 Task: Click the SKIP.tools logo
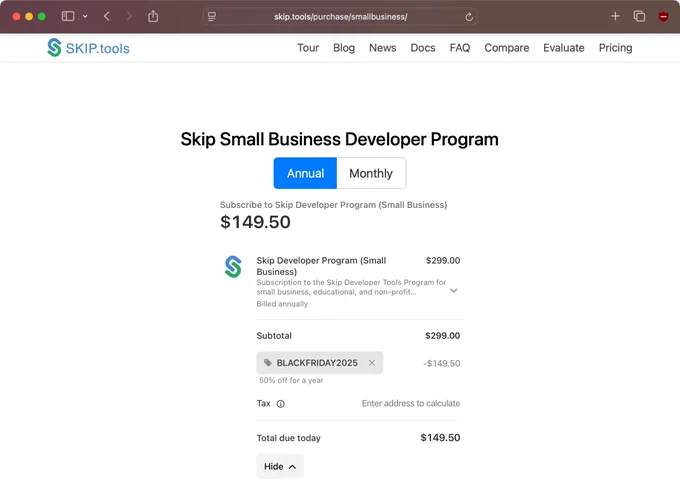click(88, 48)
